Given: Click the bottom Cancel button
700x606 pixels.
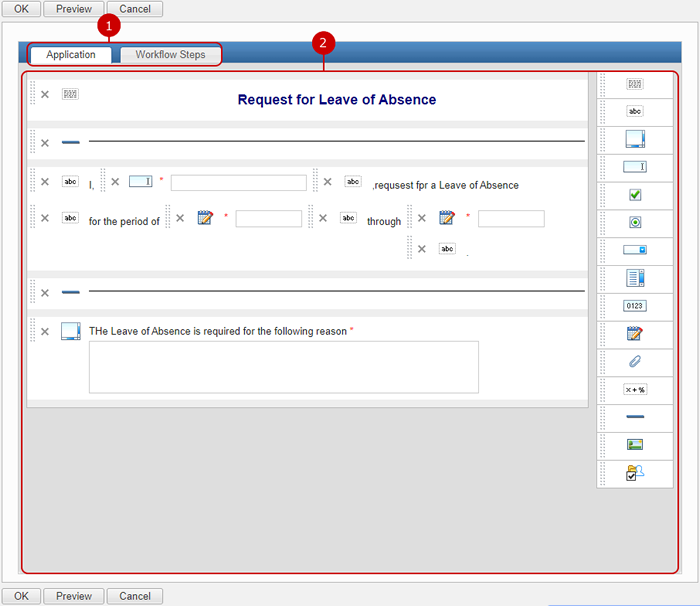Looking at the screenshot, I should tap(135, 596).
